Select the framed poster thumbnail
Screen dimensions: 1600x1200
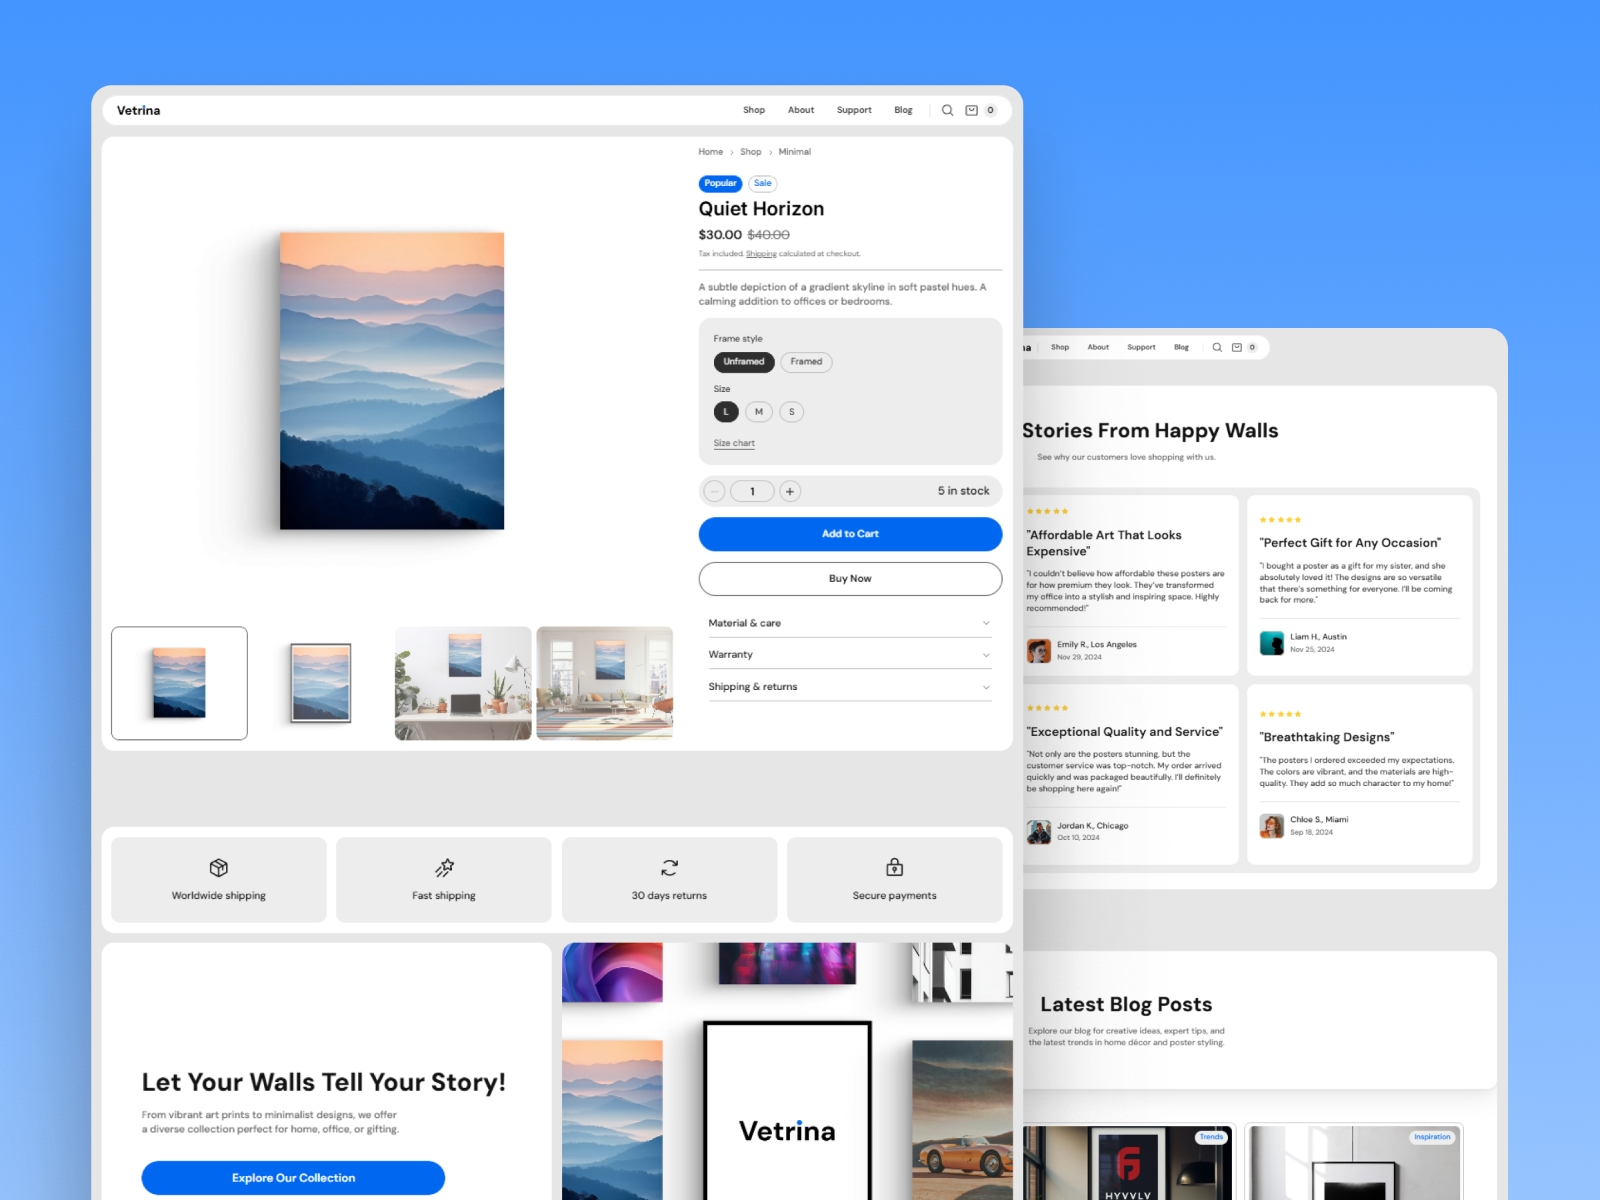coord(321,683)
